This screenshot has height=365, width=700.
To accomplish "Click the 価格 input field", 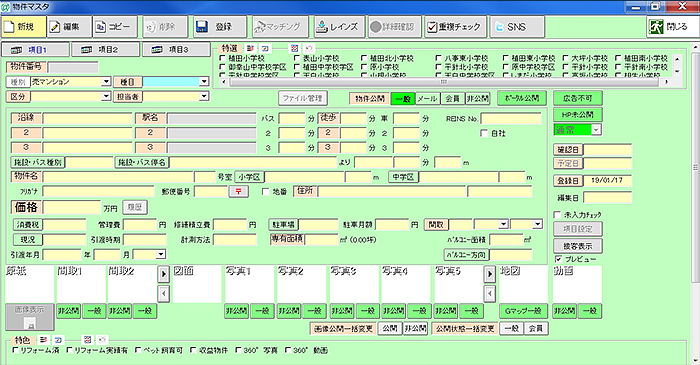I will point(71,207).
